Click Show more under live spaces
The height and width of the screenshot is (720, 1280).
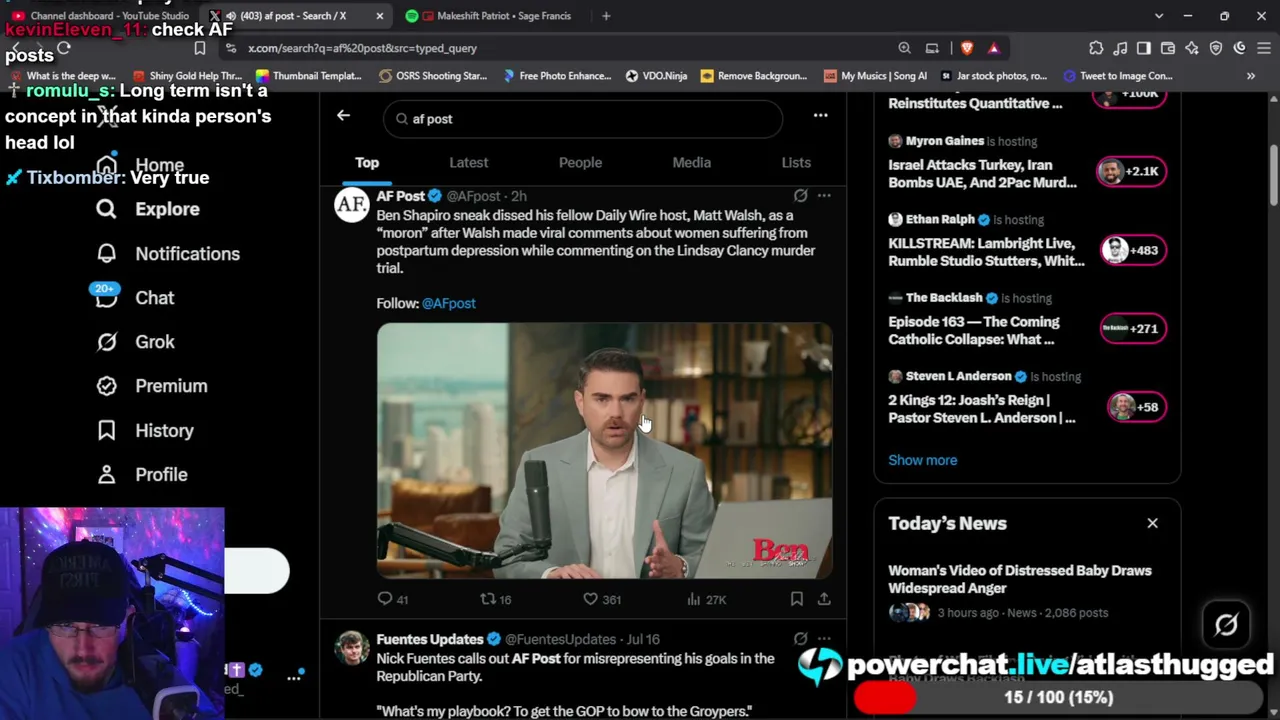tap(922, 460)
